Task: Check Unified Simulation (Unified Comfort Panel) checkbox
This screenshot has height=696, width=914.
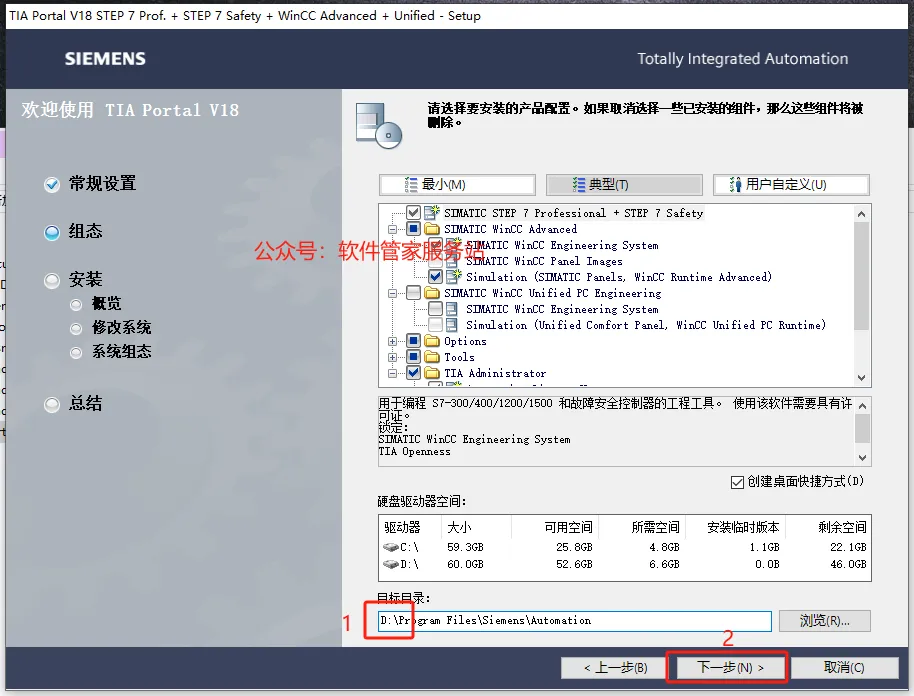Action: pos(435,325)
